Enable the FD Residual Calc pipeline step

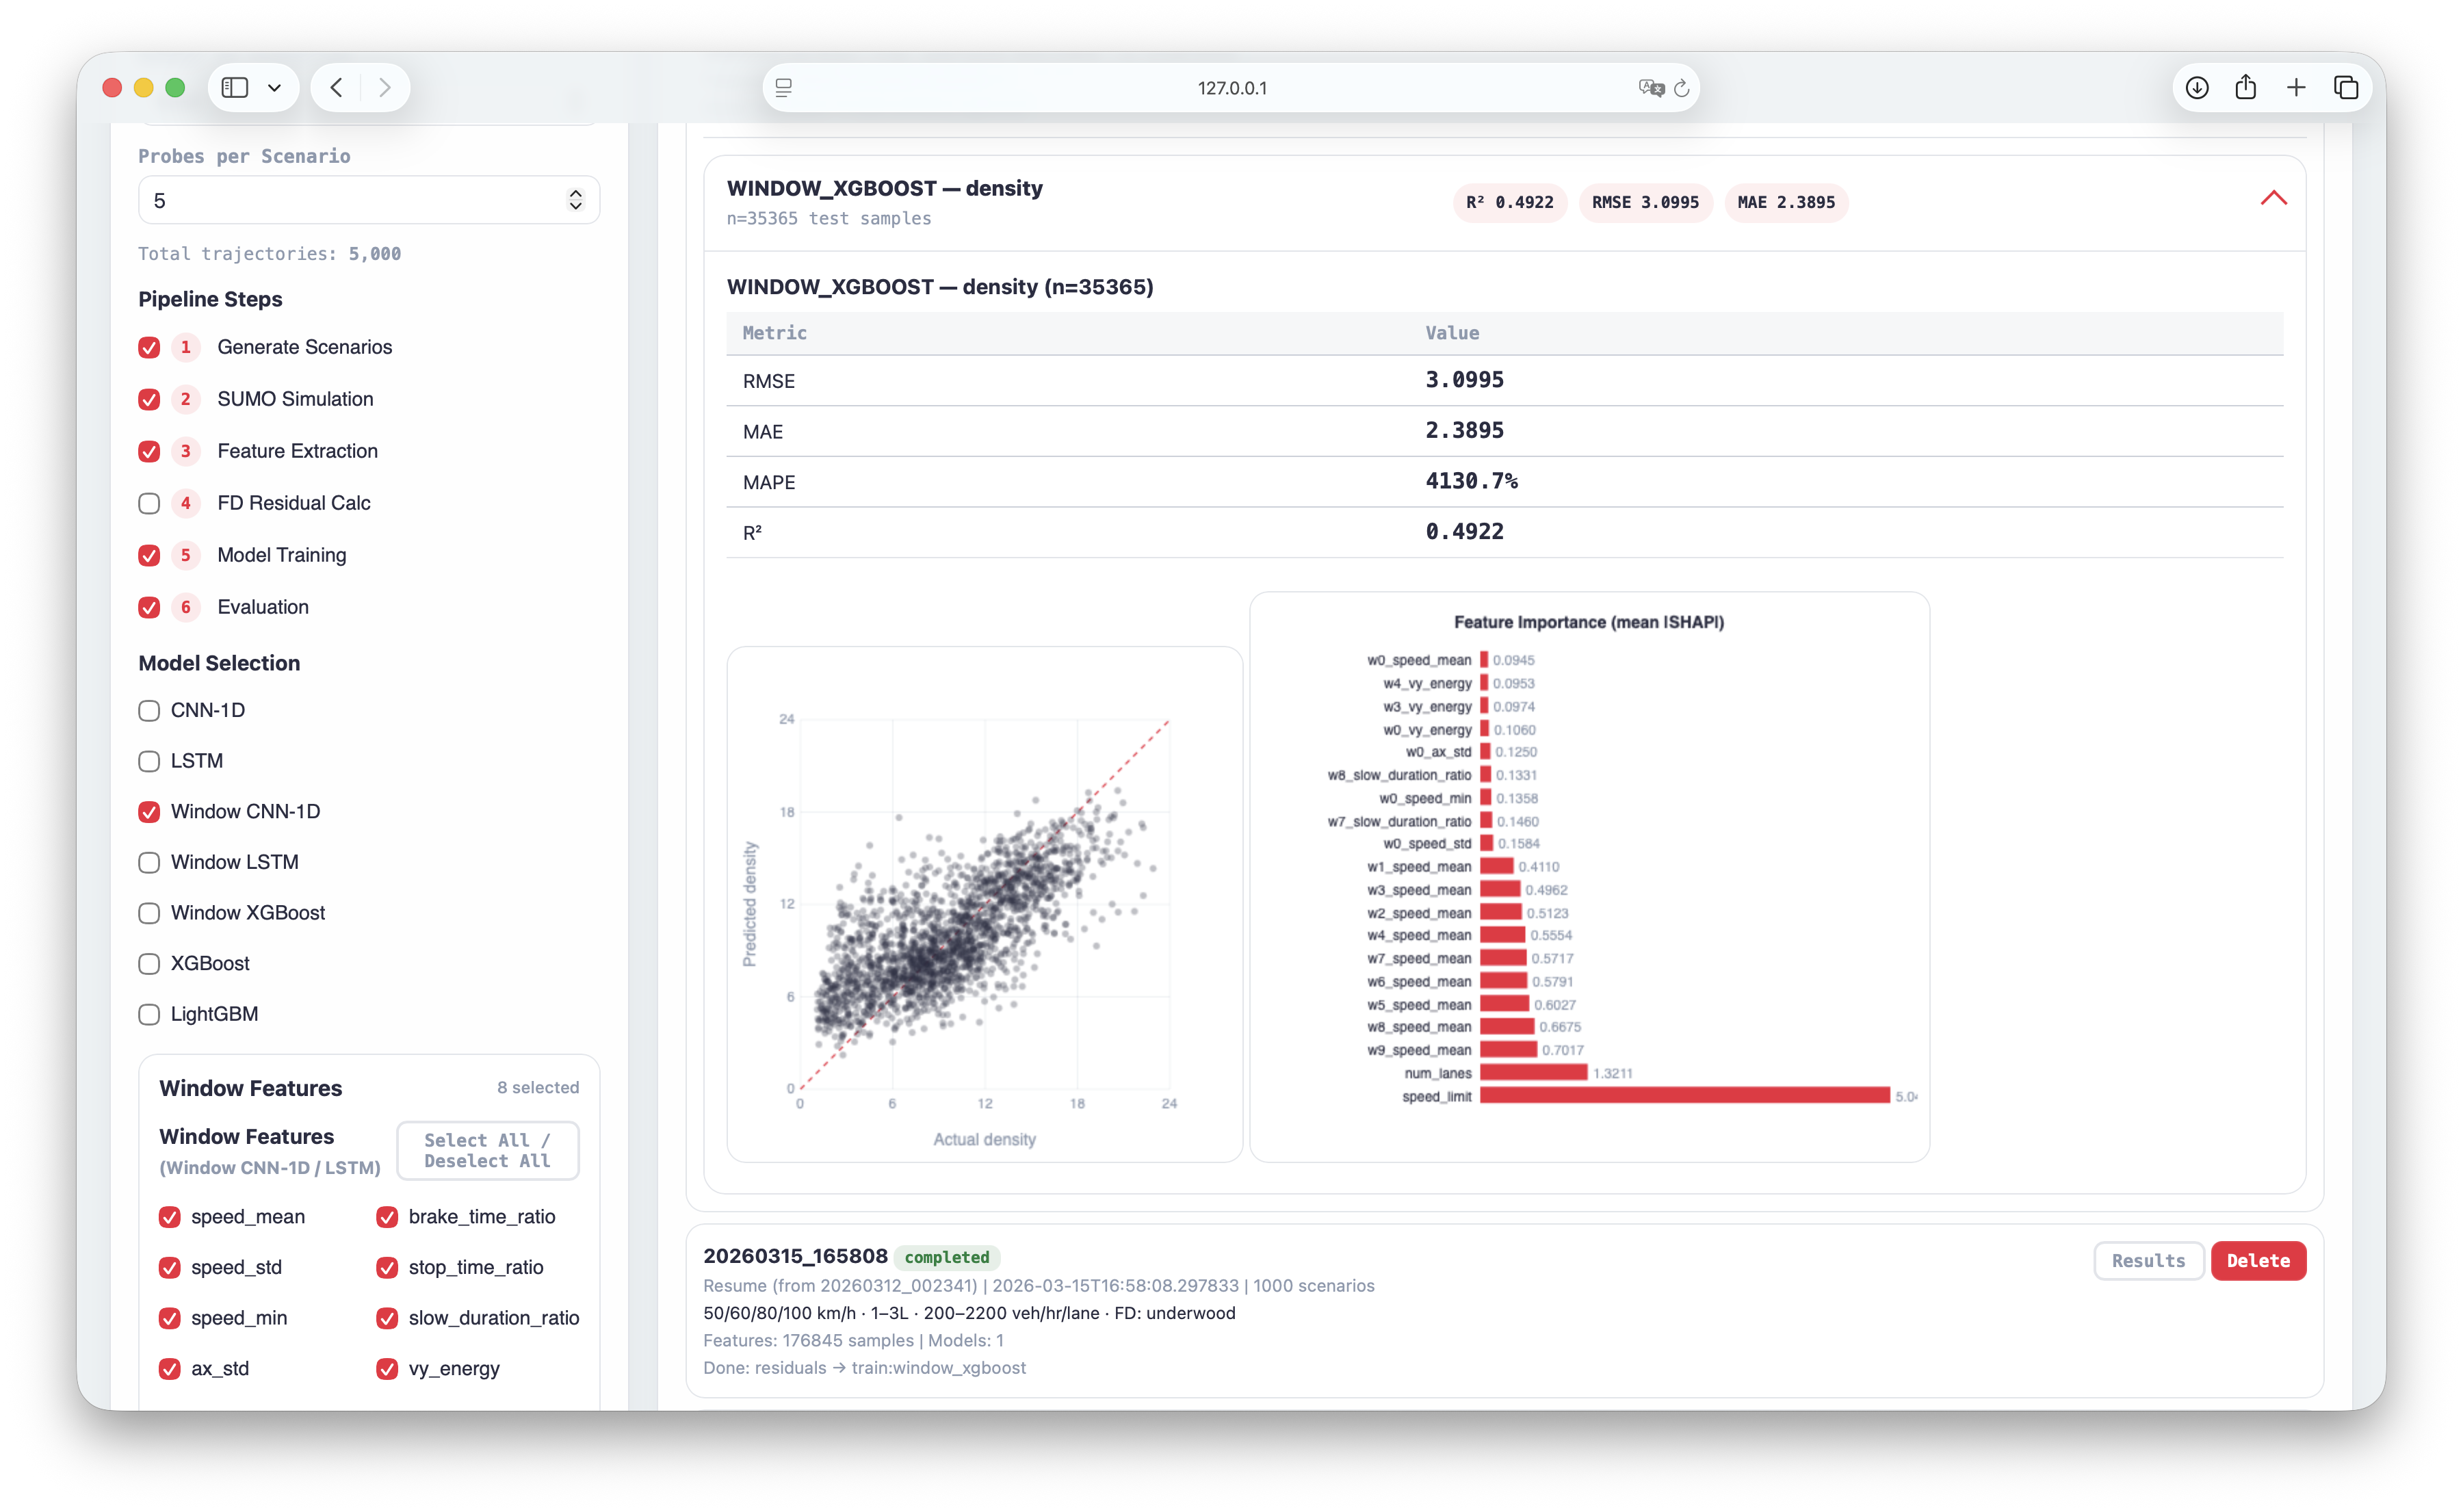[149, 504]
